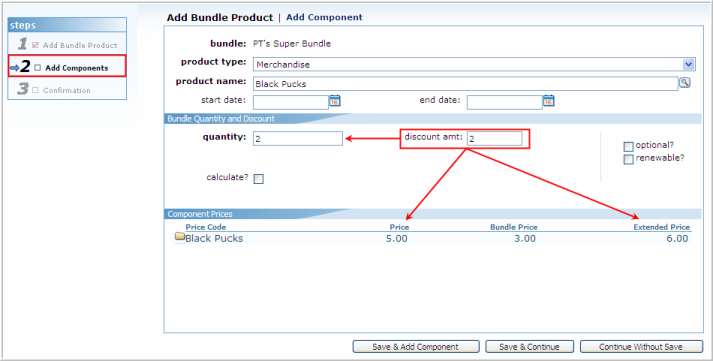The image size is (713, 361).
Task: Select step 2 Add Components
Action: (x=67, y=66)
